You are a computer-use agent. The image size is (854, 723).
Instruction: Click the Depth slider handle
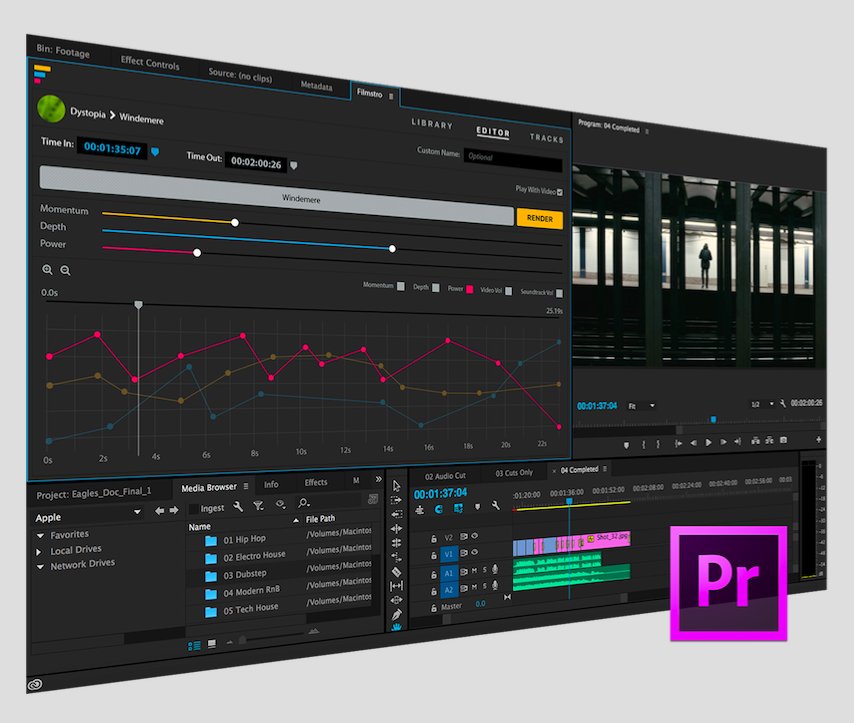coord(392,248)
